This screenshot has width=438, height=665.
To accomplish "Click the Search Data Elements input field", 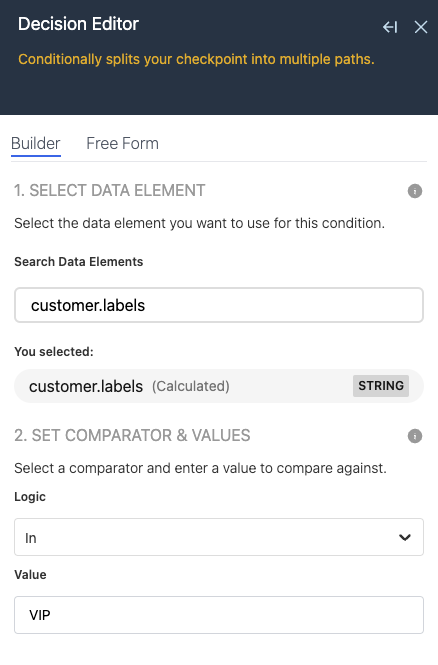I will tap(219, 305).
